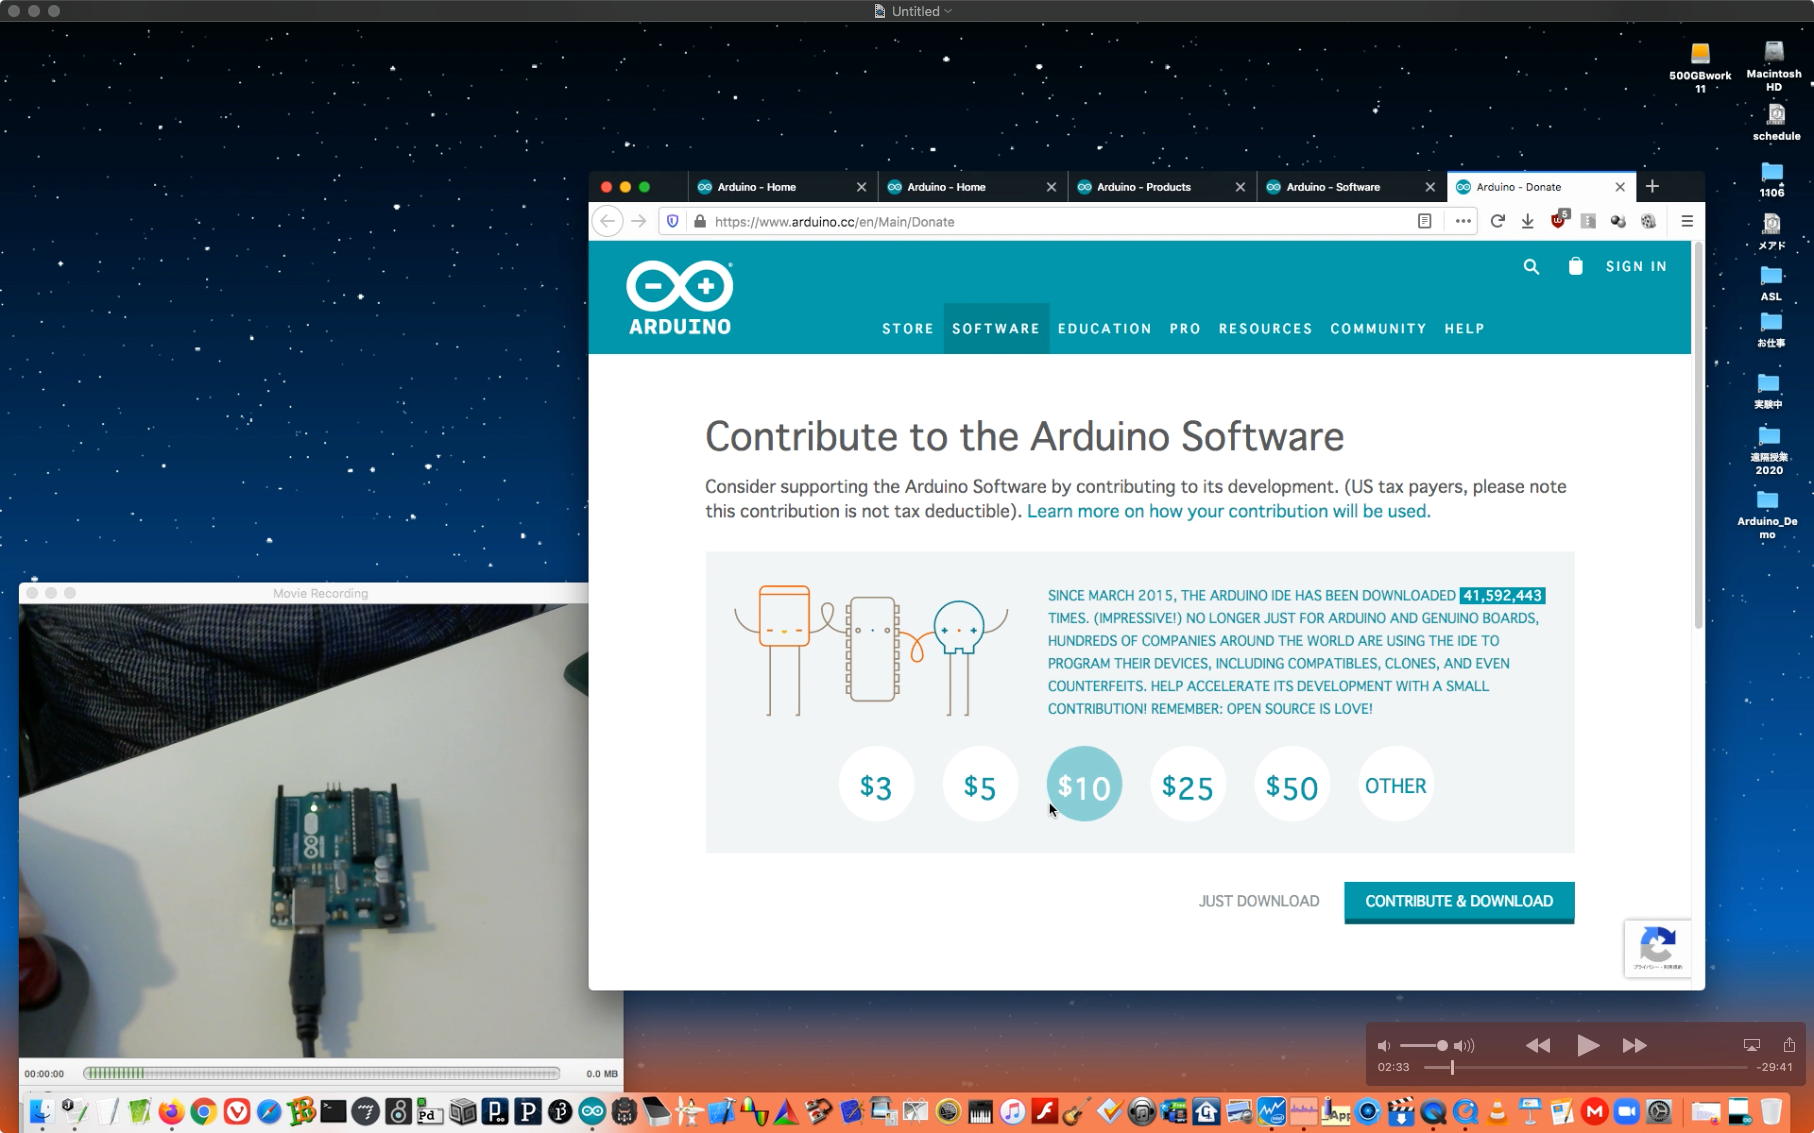
Task: Switch to the Arduino - Products tab
Action: pyautogui.click(x=1160, y=187)
